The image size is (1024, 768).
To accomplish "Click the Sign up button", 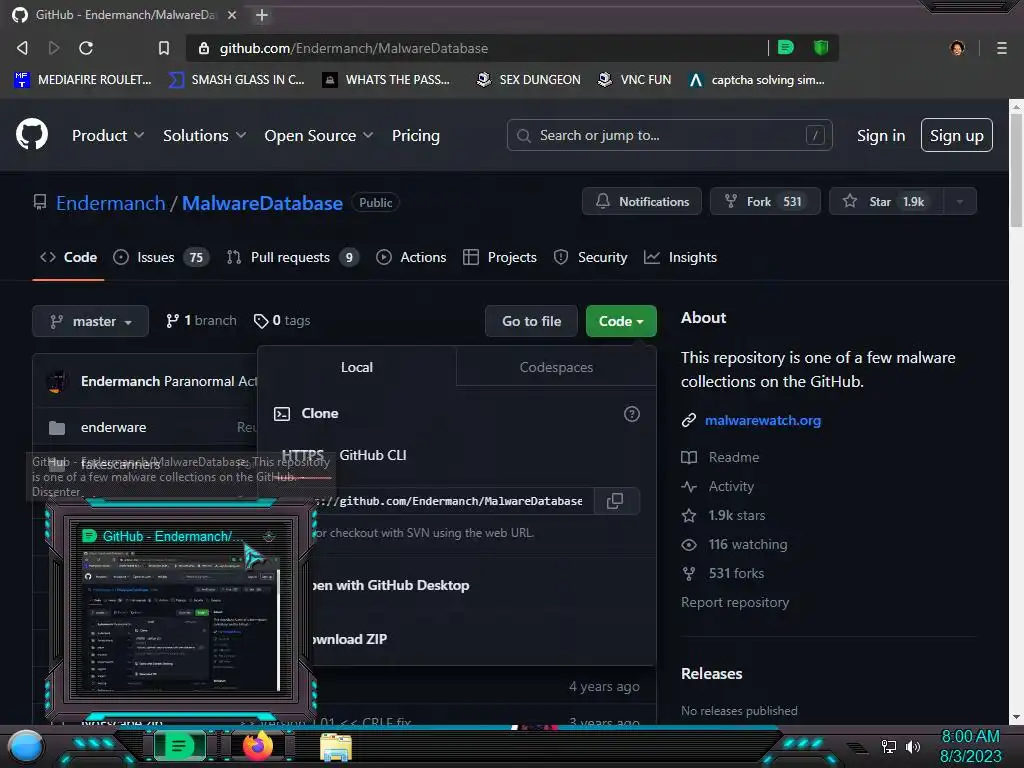I will 956,135.
